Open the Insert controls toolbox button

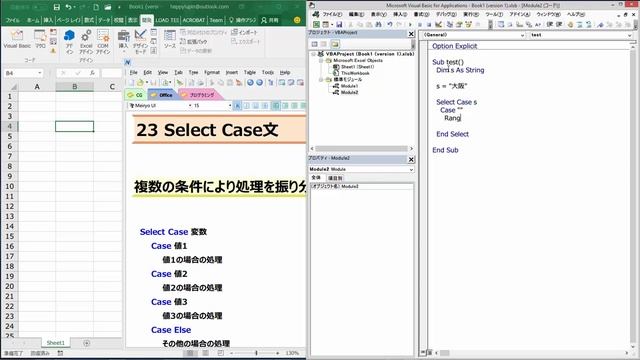pyautogui.click(x=123, y=42)
